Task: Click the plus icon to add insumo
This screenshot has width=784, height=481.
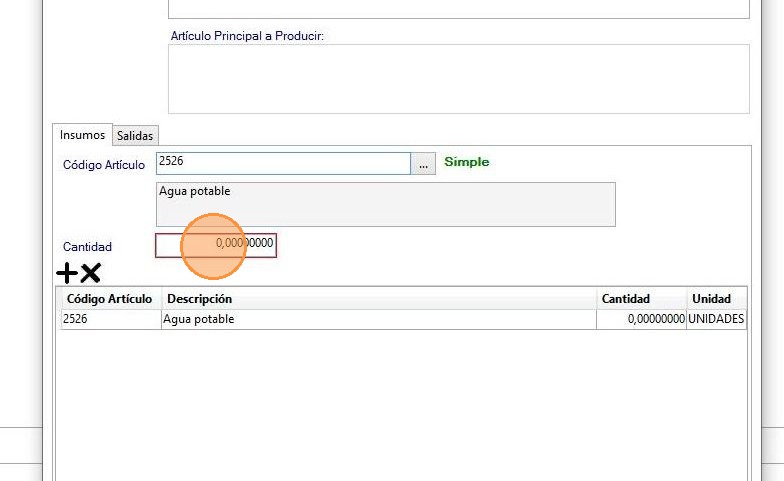Action: [x=67, y=273]
